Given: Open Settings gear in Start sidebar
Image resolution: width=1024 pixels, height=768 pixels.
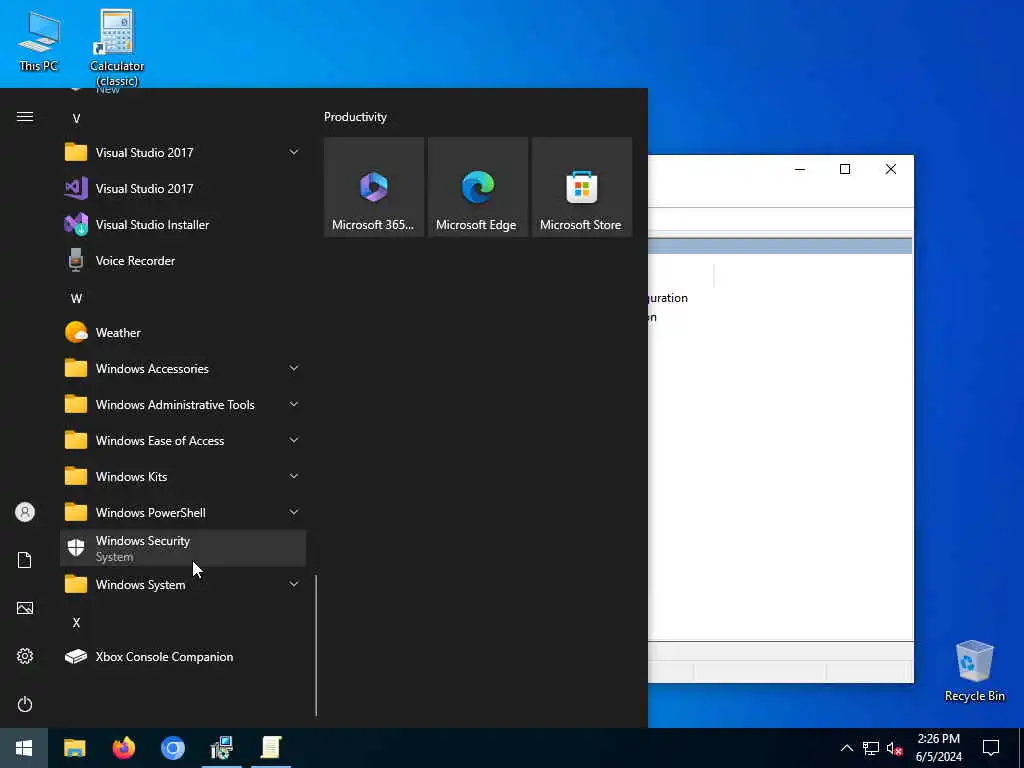Looking at the screenshot, I should coord(25,656).
